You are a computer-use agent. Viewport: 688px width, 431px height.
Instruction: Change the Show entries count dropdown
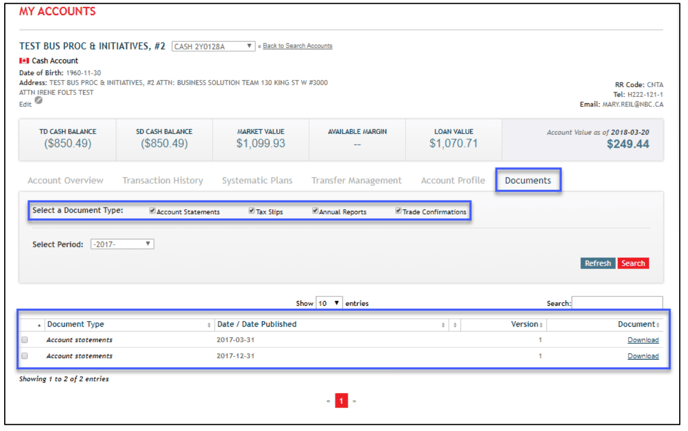pos(329,303)
